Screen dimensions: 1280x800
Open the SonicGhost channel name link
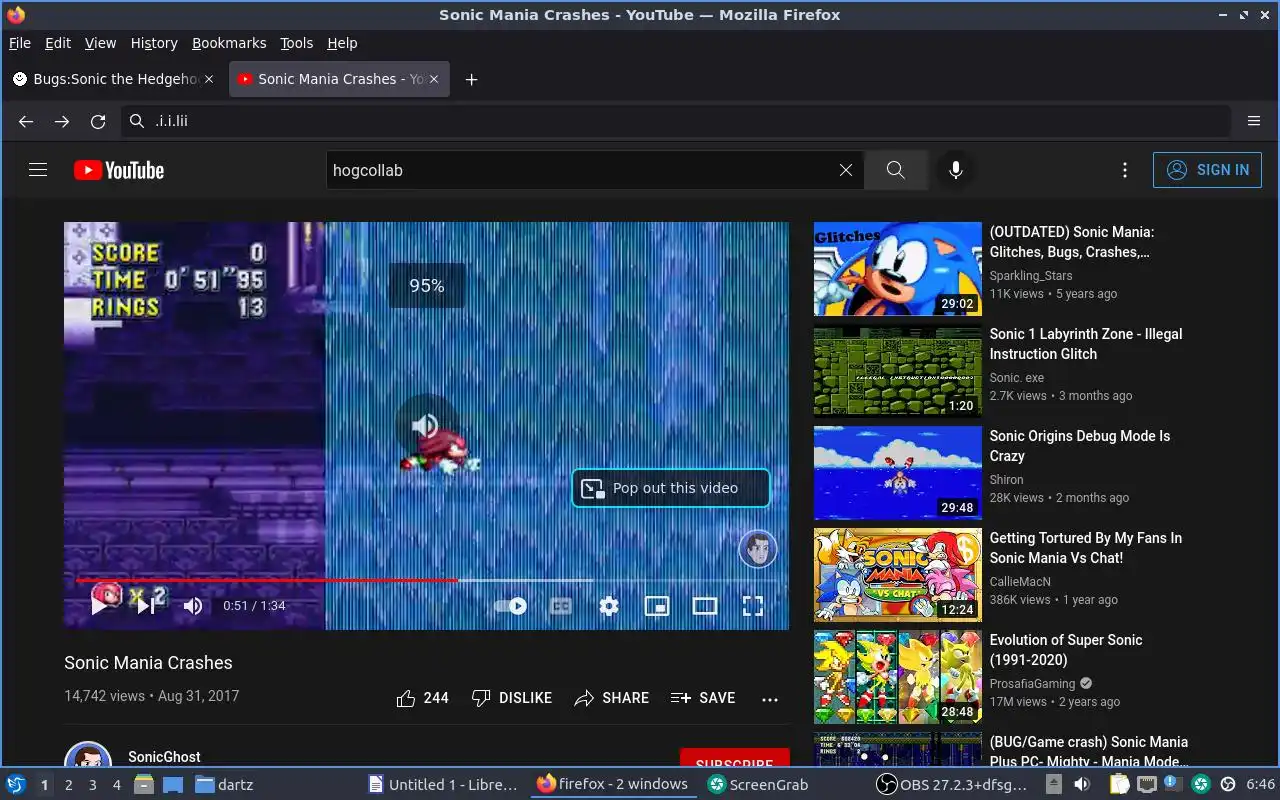click(x=164, y=757)
